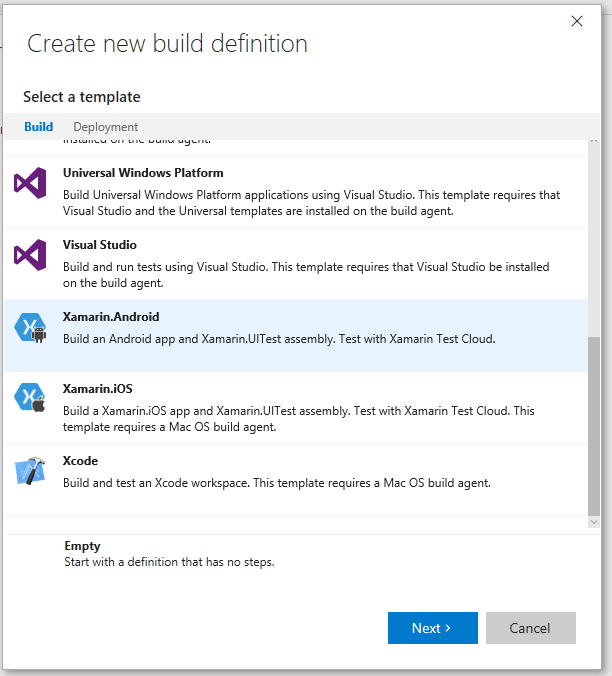The height and width of the screenshot is (676, 612).
Task: Click the Xcode hammer icon
Action: coord(30,471)
